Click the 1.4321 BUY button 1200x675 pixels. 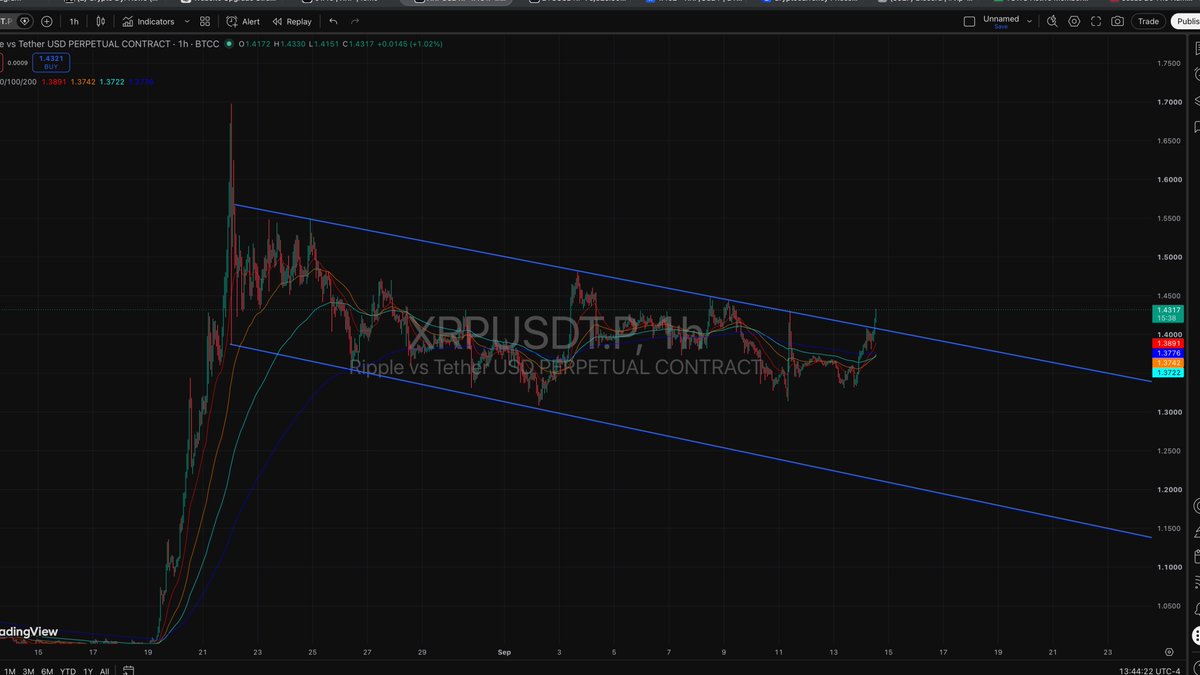pos(51,62)
